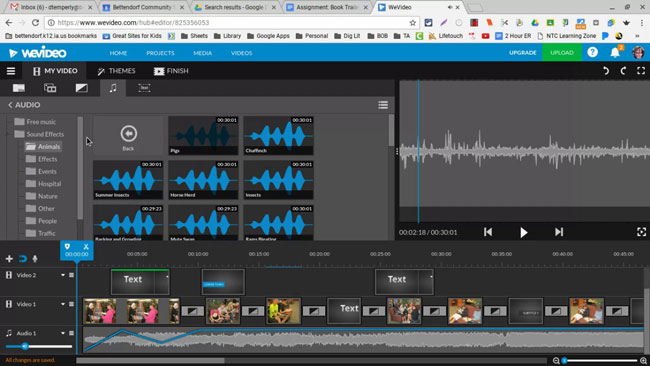This screenshot has height=366, width=650.
Task: Undo the last edit
Action: point(606,71)
